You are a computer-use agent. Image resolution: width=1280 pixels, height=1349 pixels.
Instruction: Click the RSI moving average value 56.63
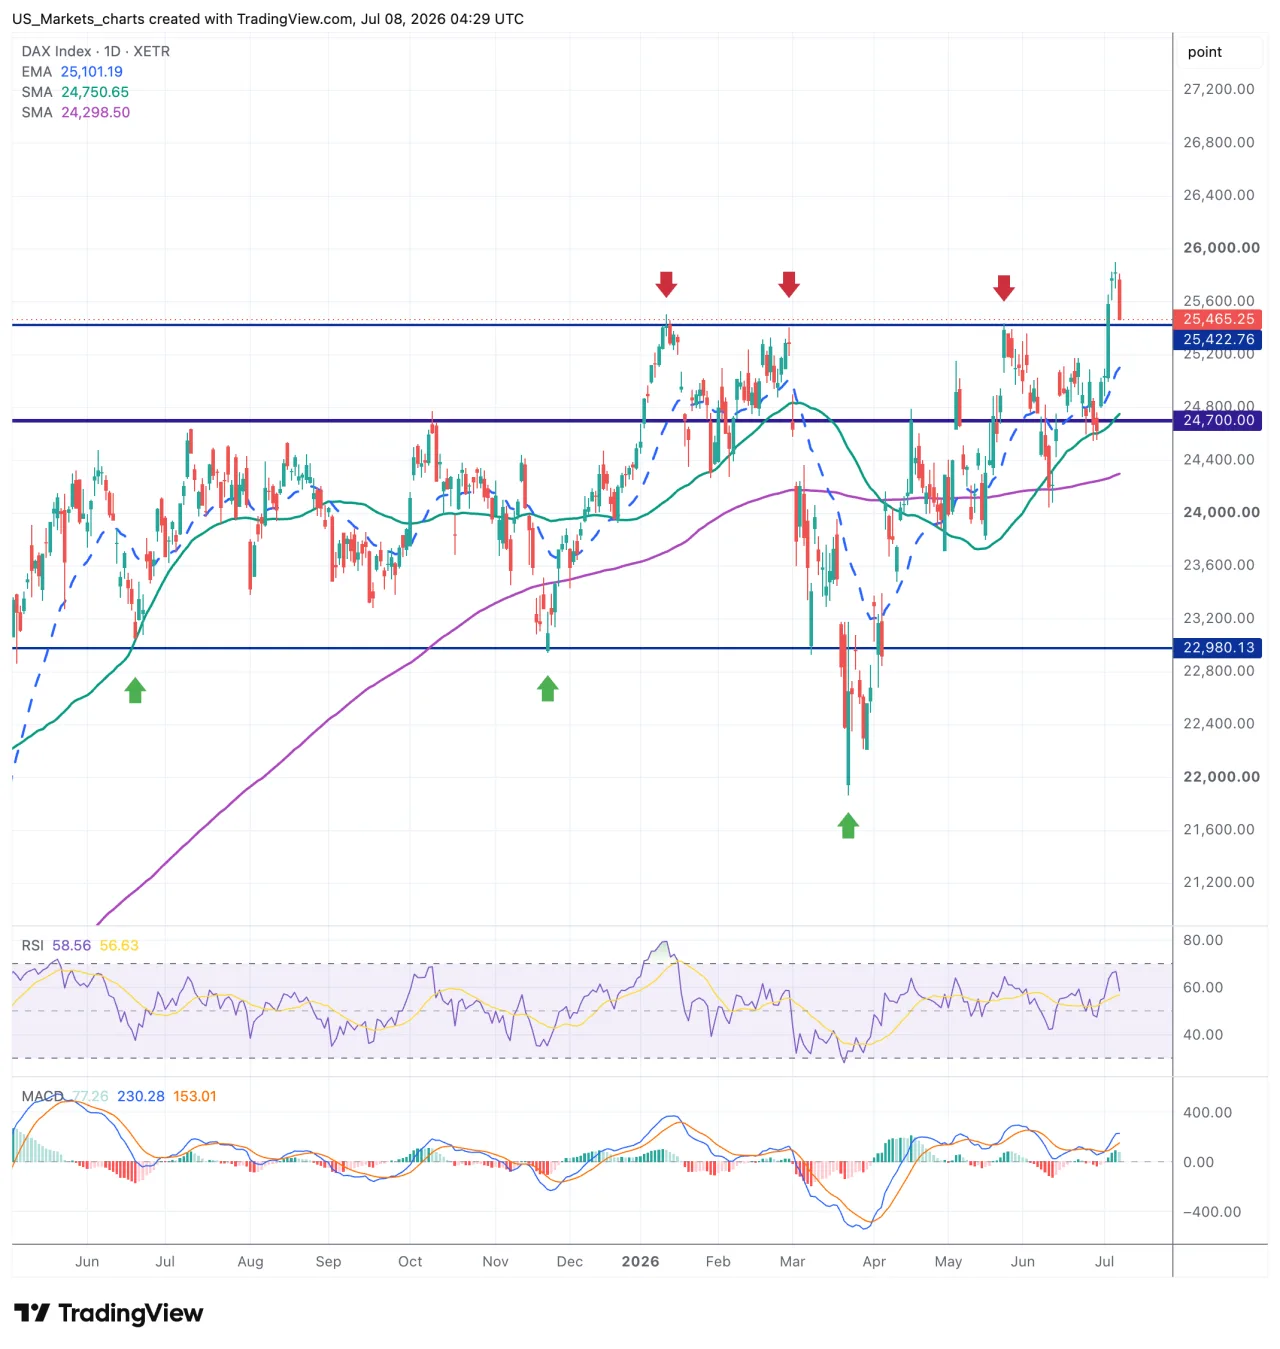(x=119, y=945)
